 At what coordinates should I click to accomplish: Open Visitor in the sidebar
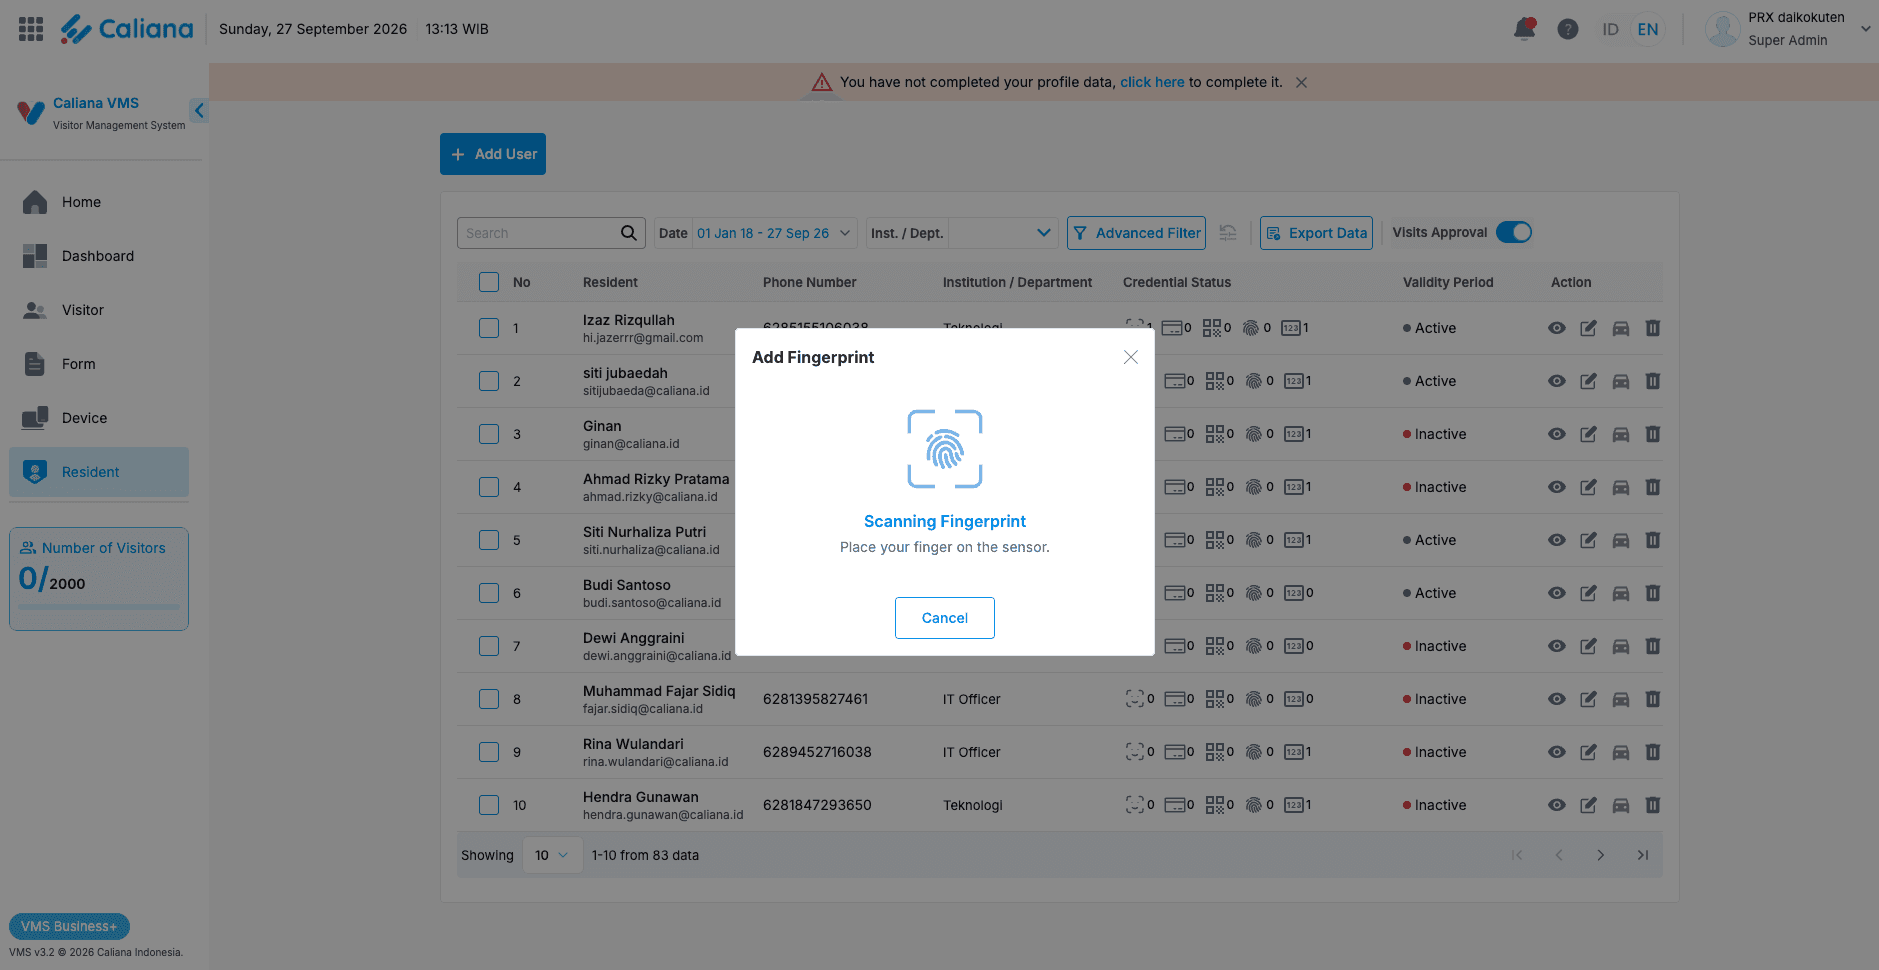click(99, 310)
